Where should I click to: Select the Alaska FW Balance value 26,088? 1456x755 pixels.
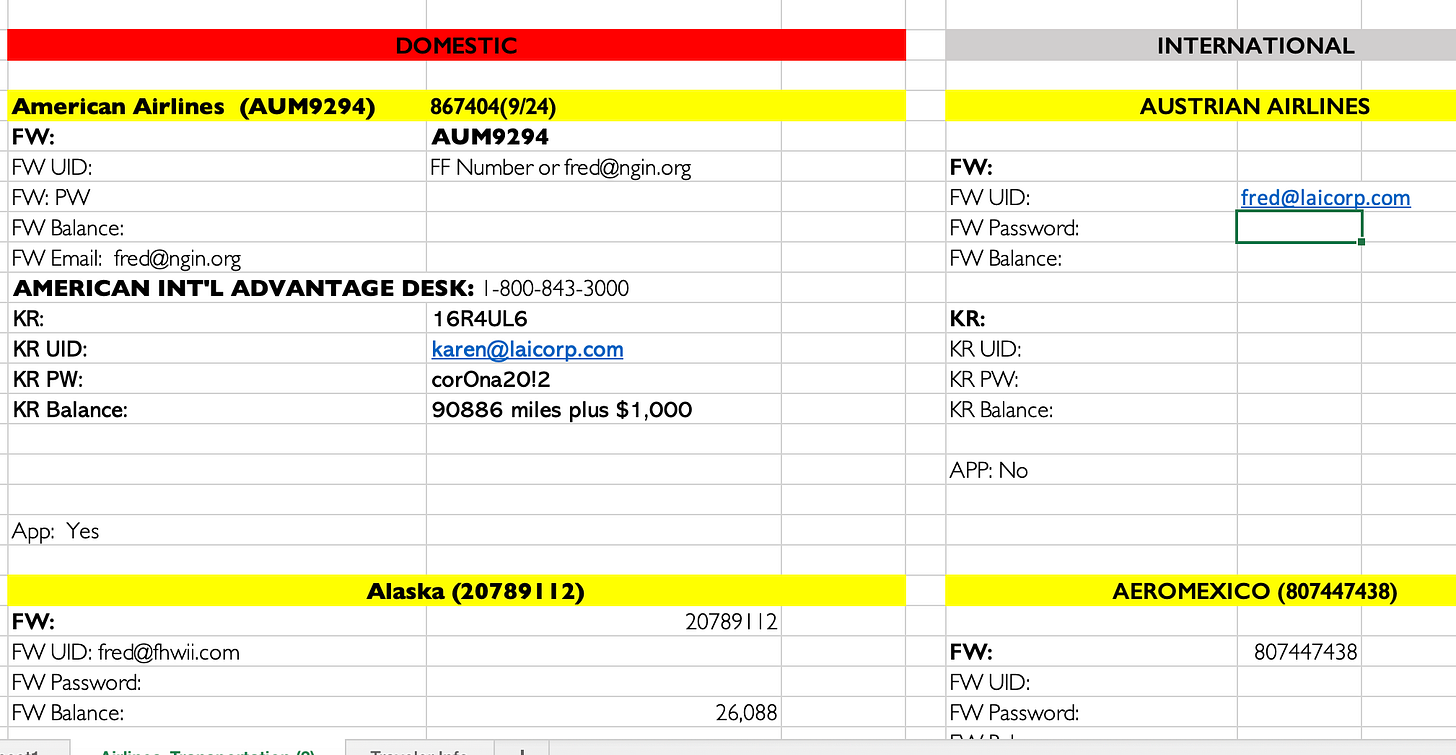tap(604, 712)
